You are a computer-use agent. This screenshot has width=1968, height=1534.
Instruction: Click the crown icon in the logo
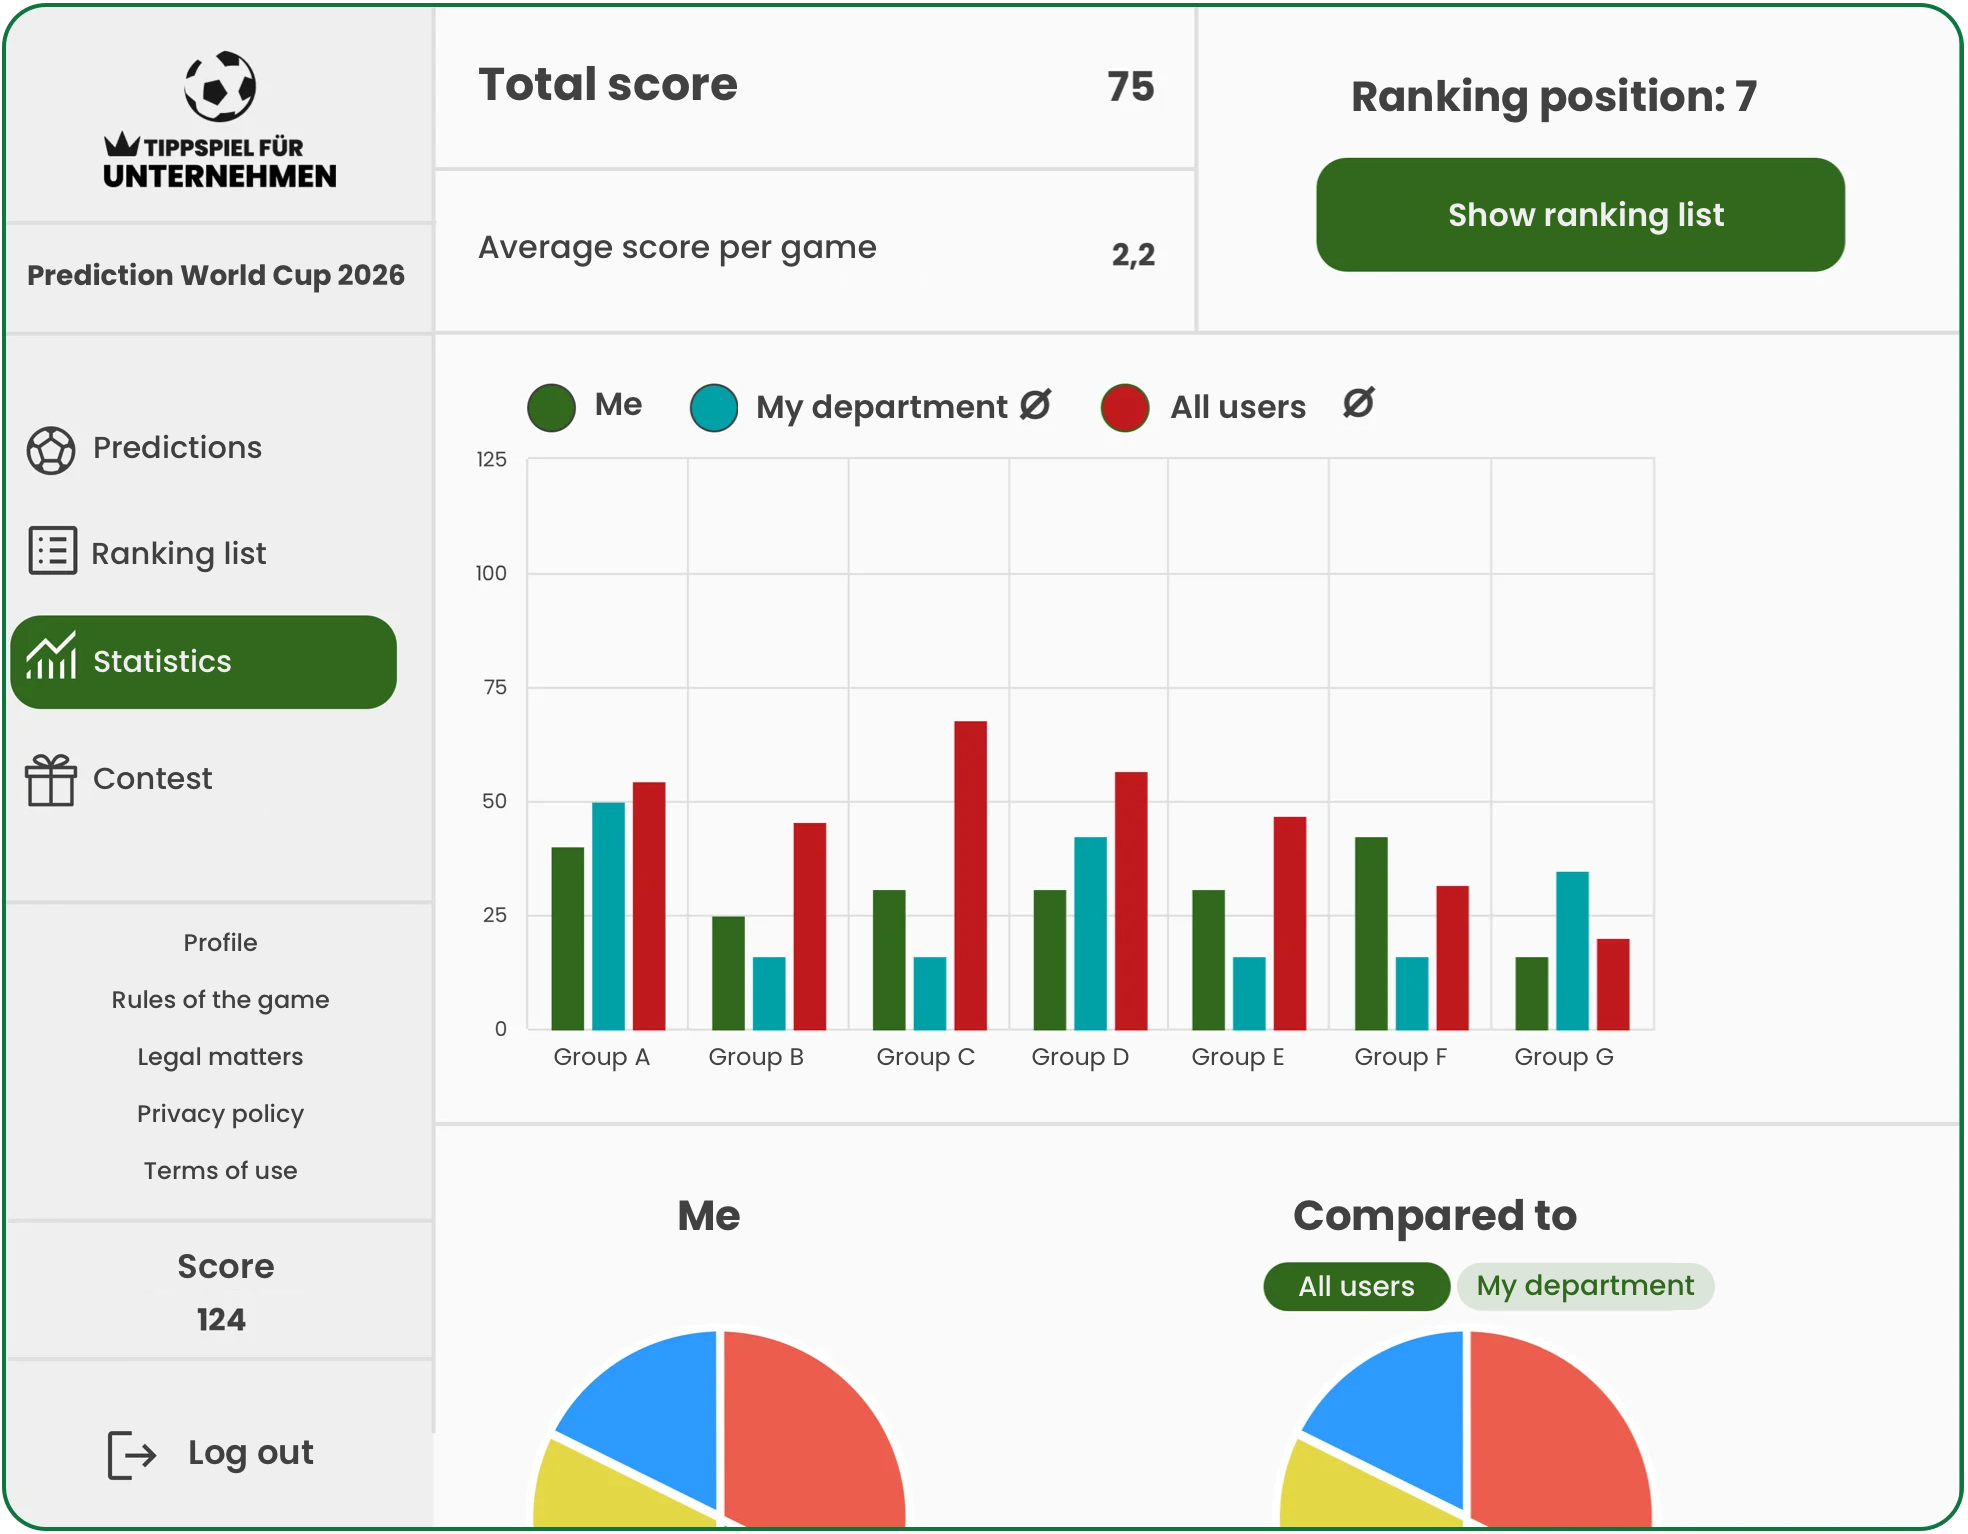tap(122, 144)
